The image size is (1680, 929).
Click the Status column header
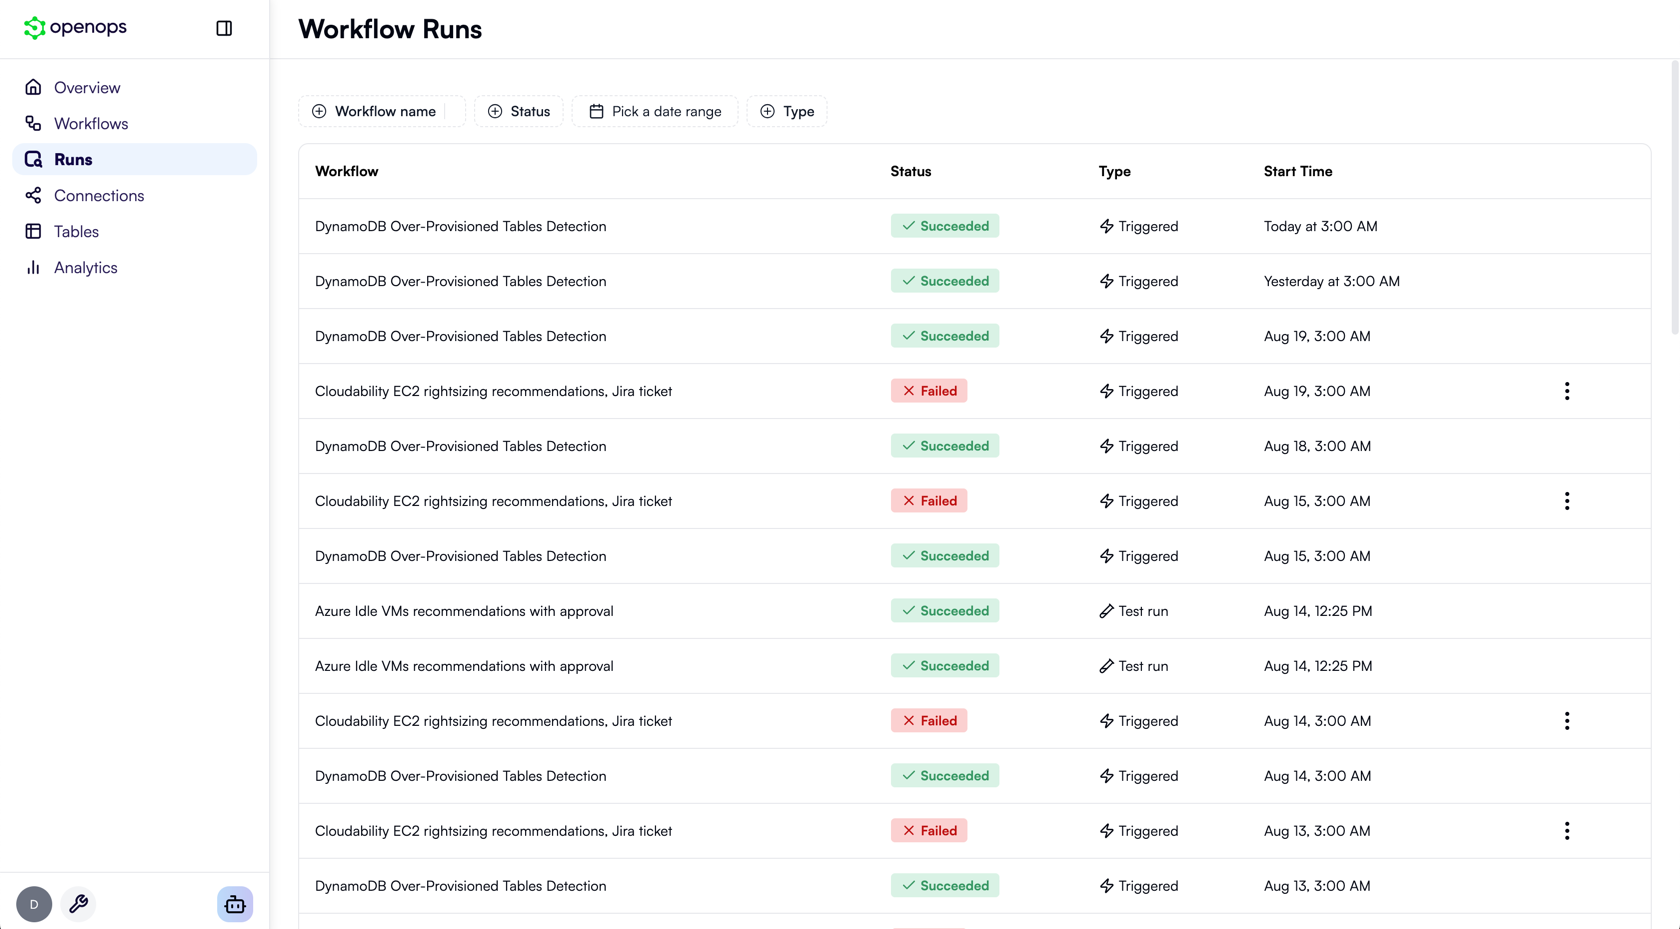tap(911, 171)
